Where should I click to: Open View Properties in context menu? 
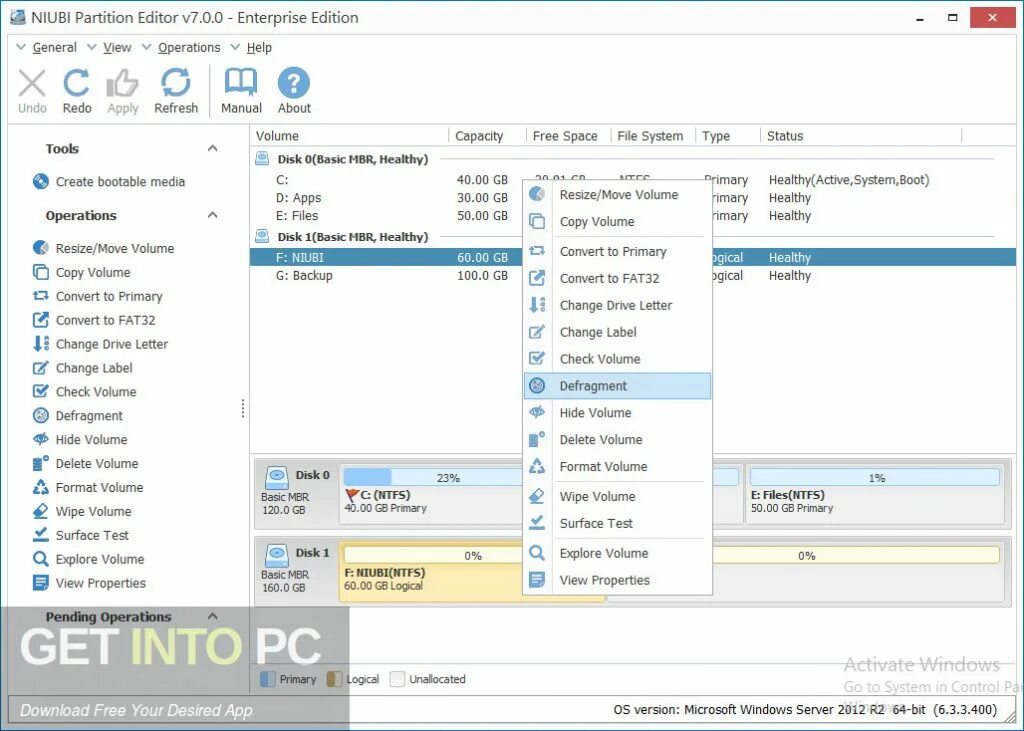point(617,580)
